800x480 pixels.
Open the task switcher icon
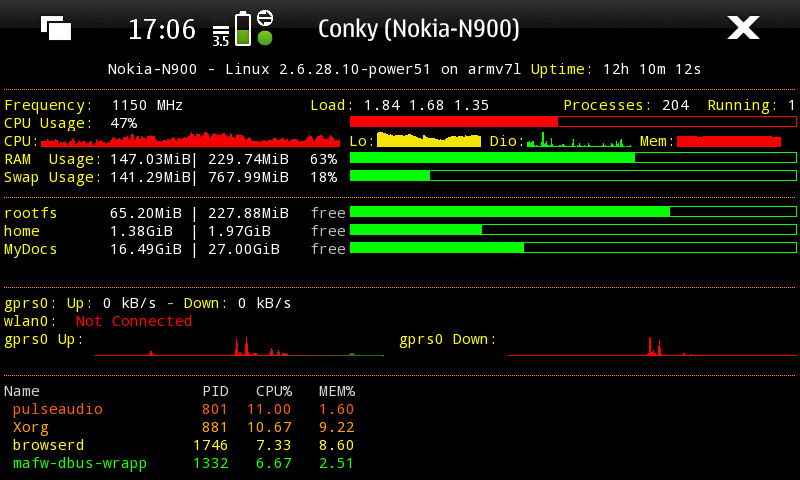pyautogui.click(x=56, y=28)
